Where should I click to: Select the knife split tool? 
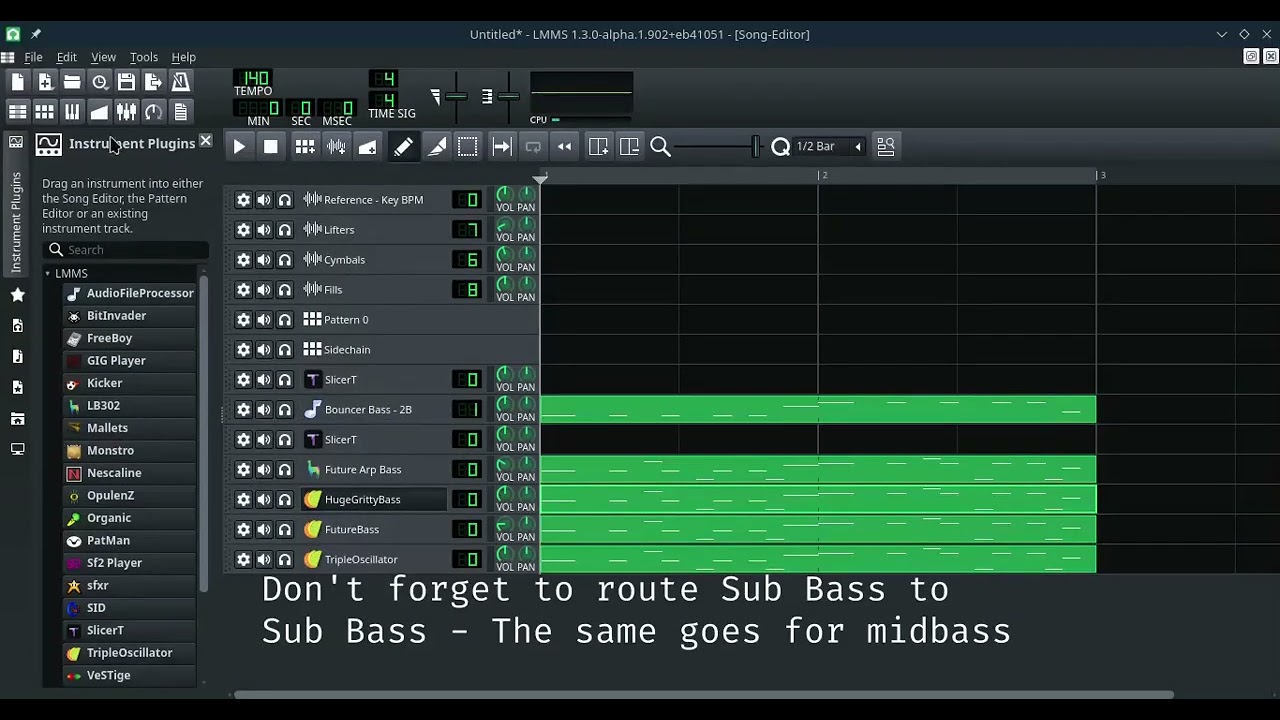point(437,147)
